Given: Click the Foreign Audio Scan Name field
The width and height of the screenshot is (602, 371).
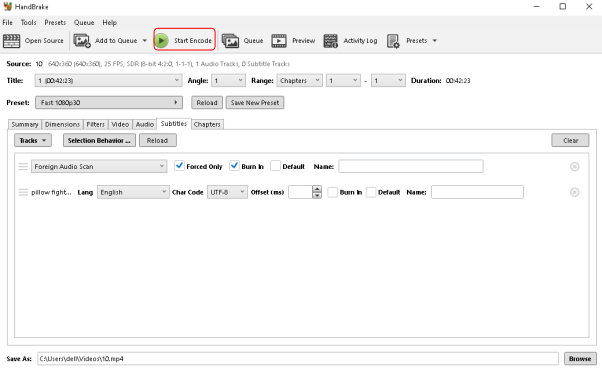Looking at the screenshot, I should tap(411, 166).
